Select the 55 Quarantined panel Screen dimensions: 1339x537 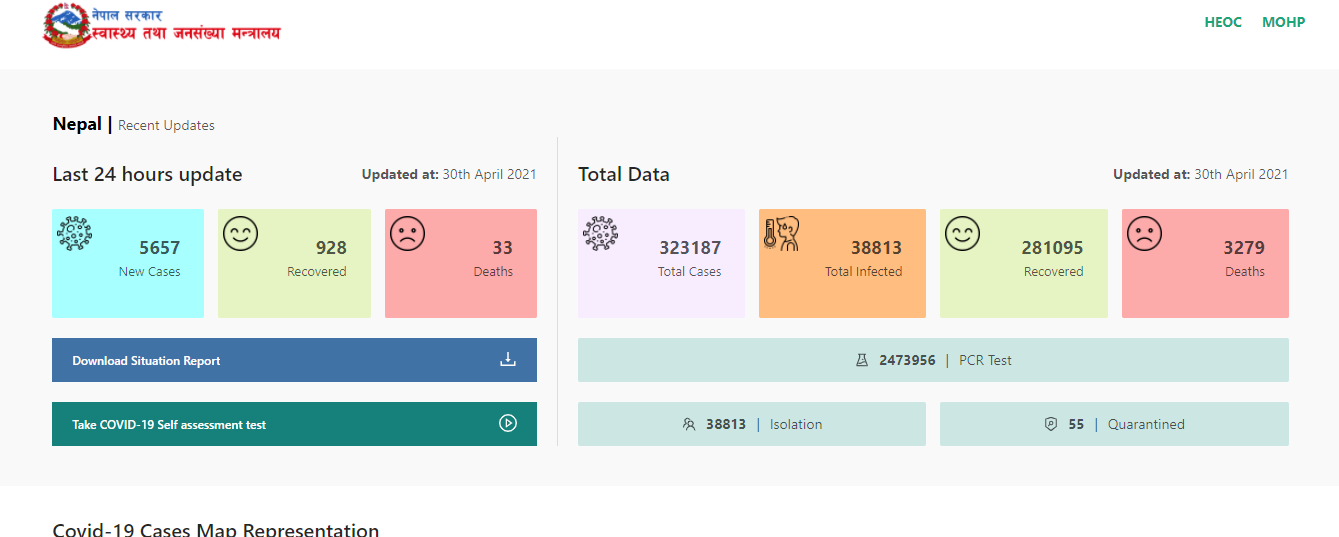click(1114, 424)
